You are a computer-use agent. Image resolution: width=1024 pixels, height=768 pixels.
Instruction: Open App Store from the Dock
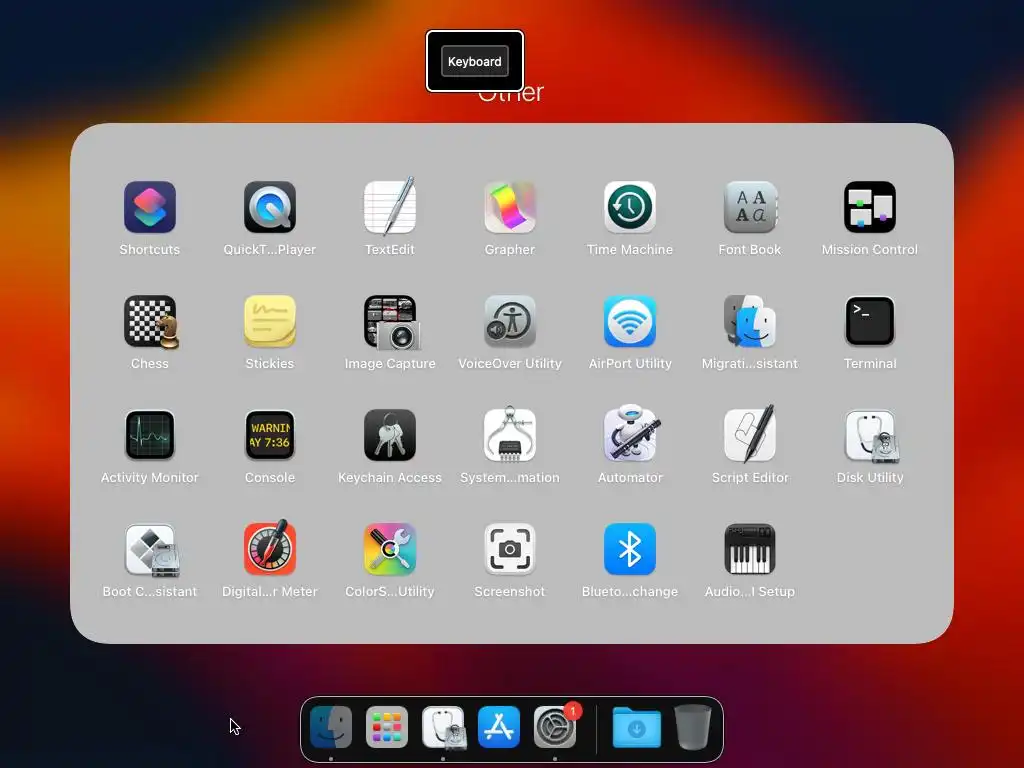tap(499, 727)
